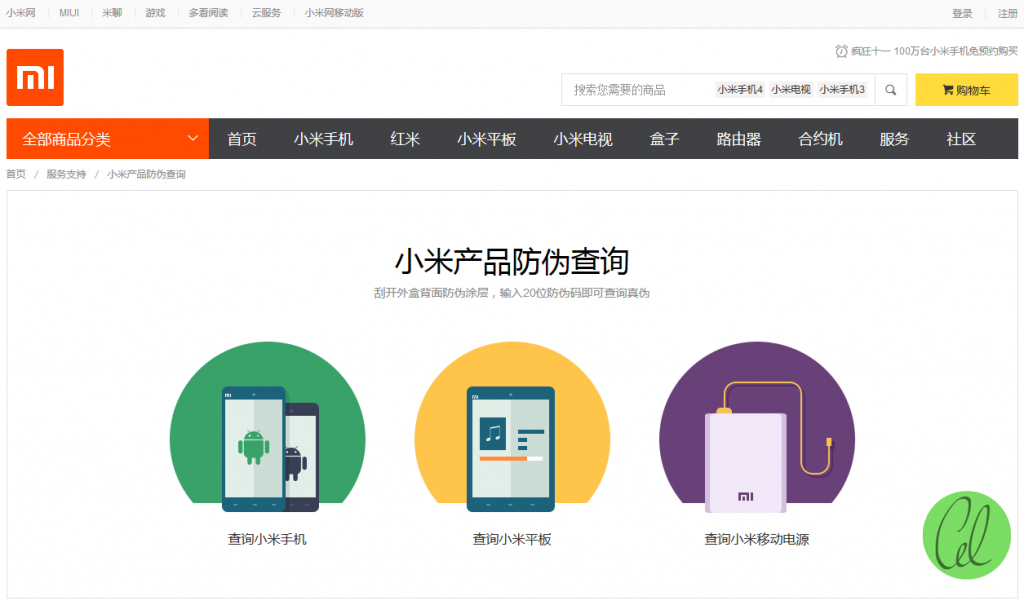Open 小米电视 navigation item
Image resolution: width=1024 pixels, height=605 pixels.
pyautogui.click(x=583, y=139)
